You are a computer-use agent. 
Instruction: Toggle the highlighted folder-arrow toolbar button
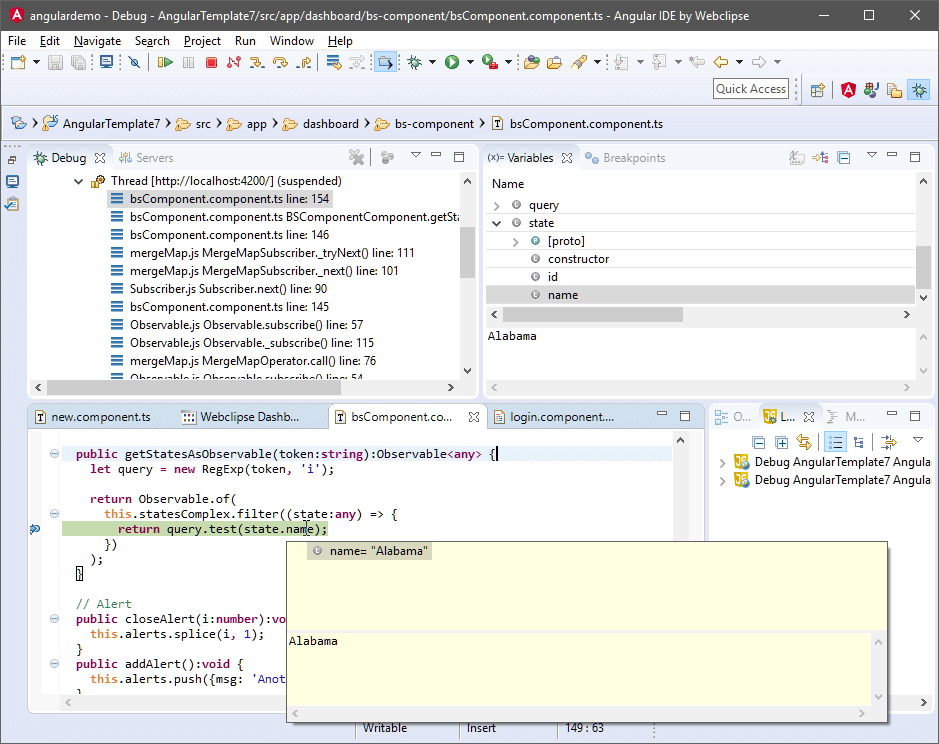(x=385, y=62)
